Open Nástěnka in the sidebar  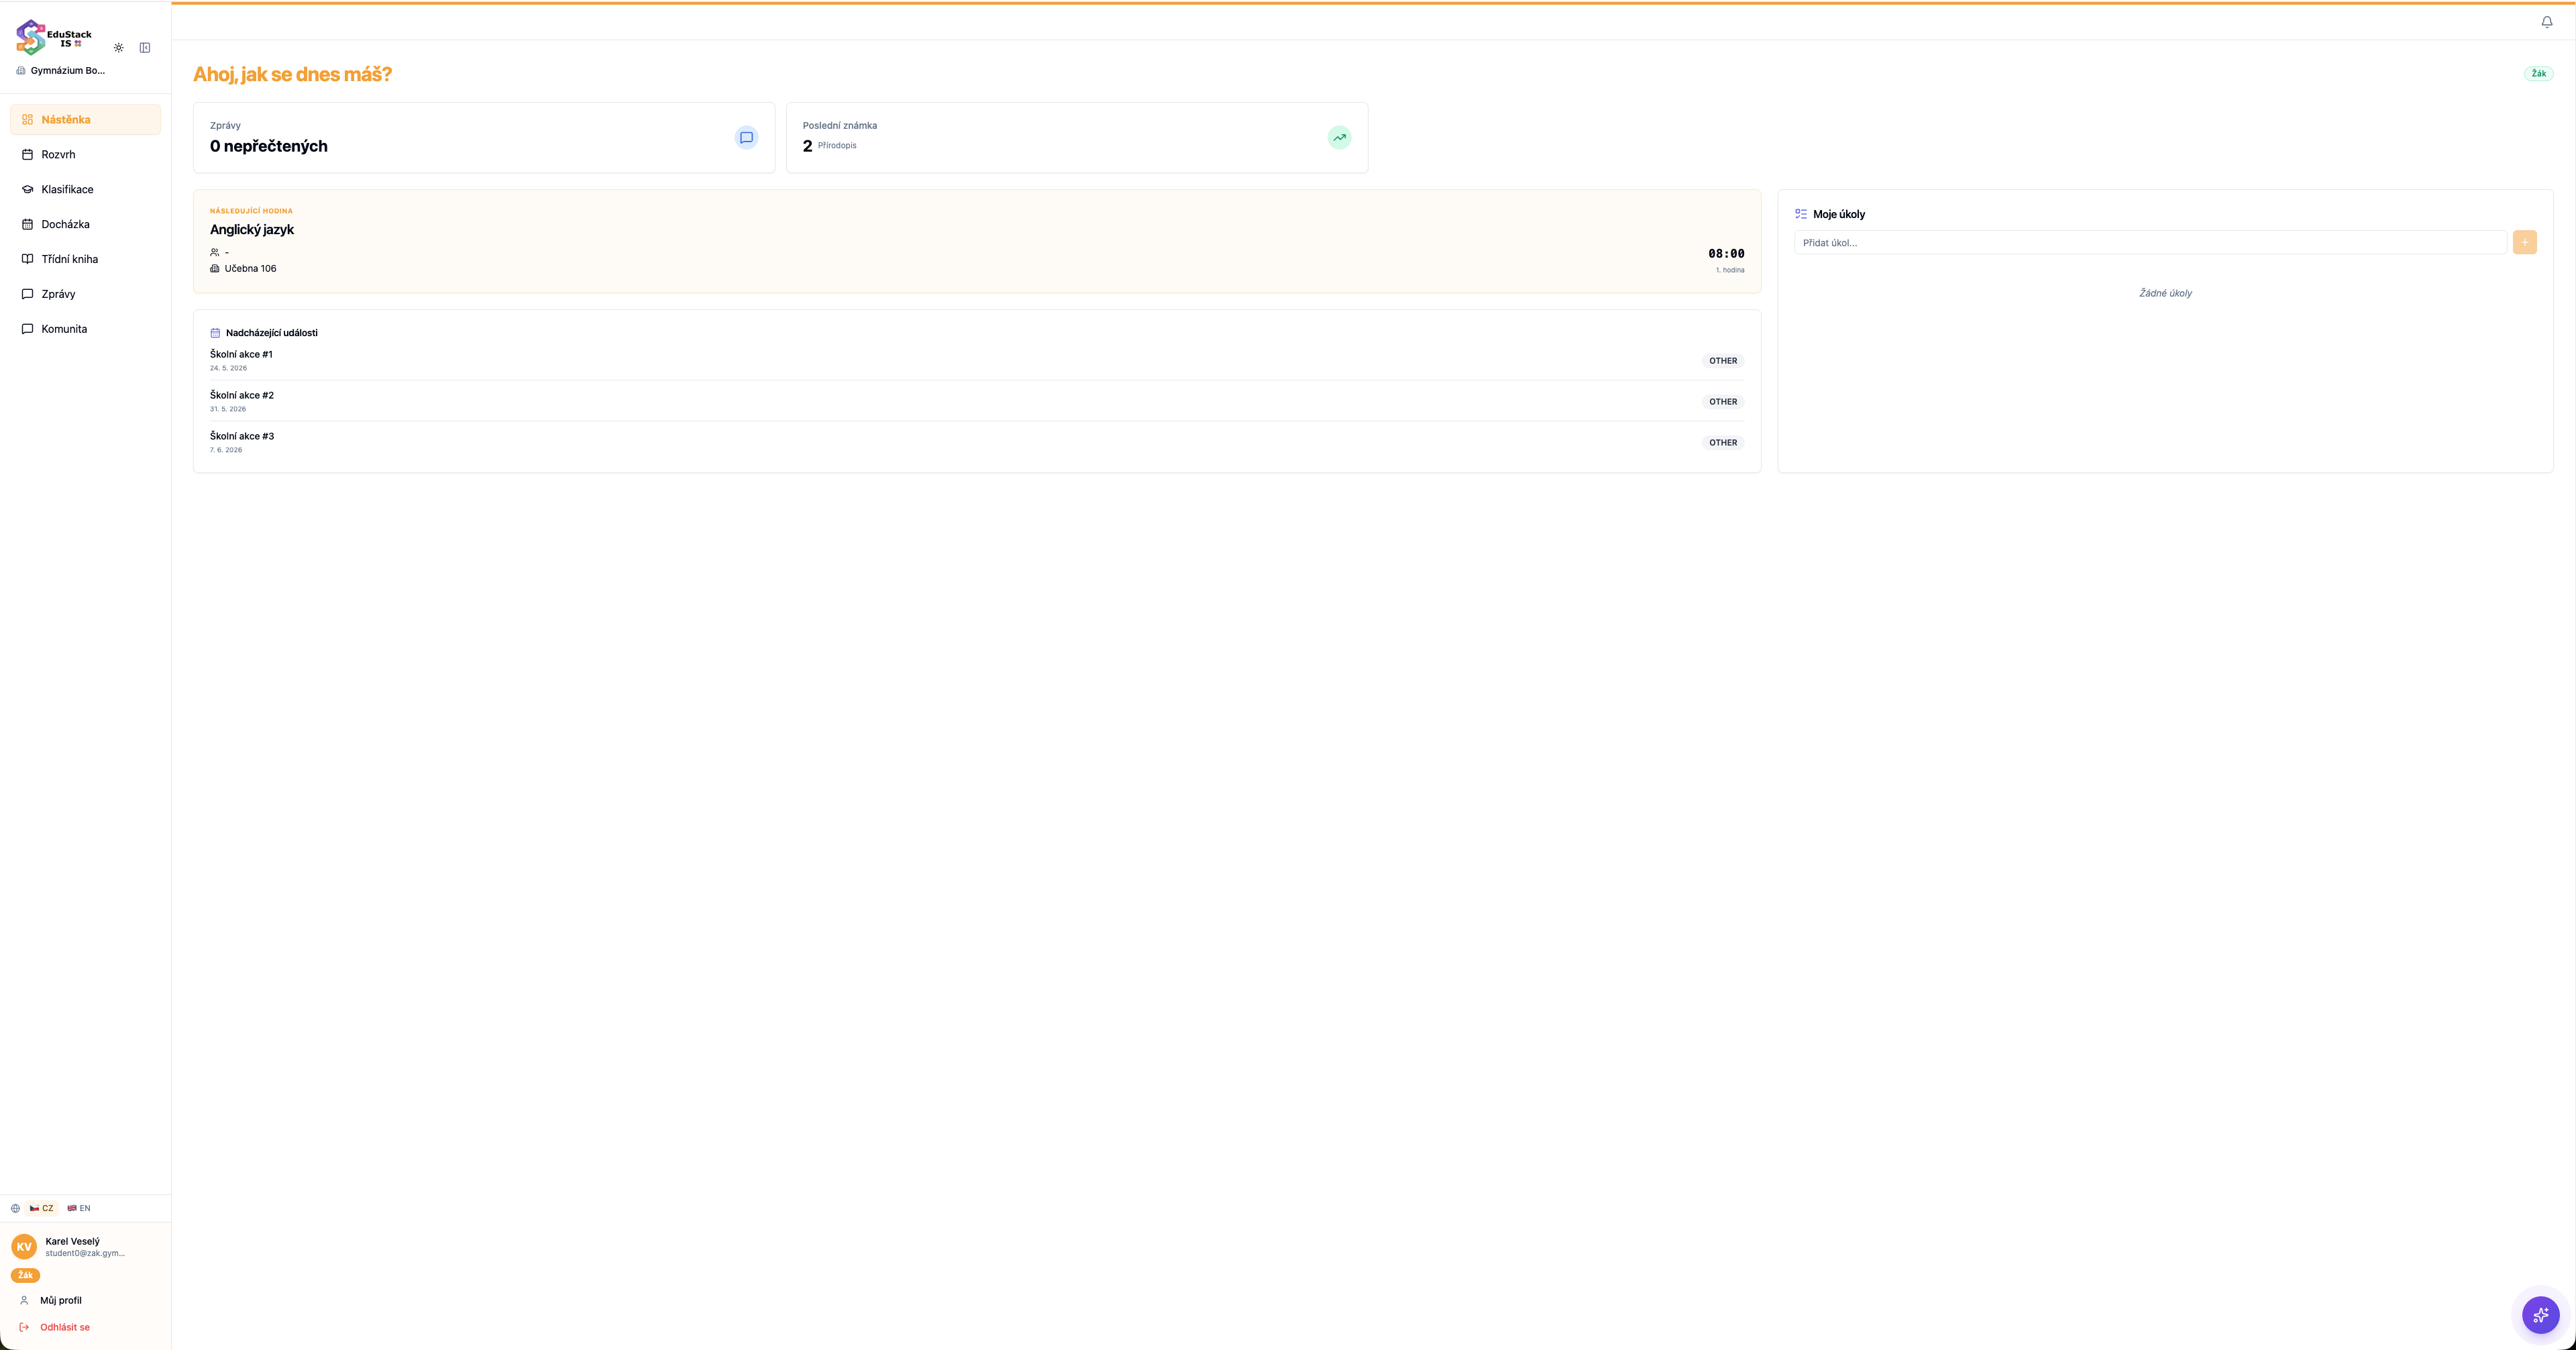pyautogui.click(x=85, y=120)
